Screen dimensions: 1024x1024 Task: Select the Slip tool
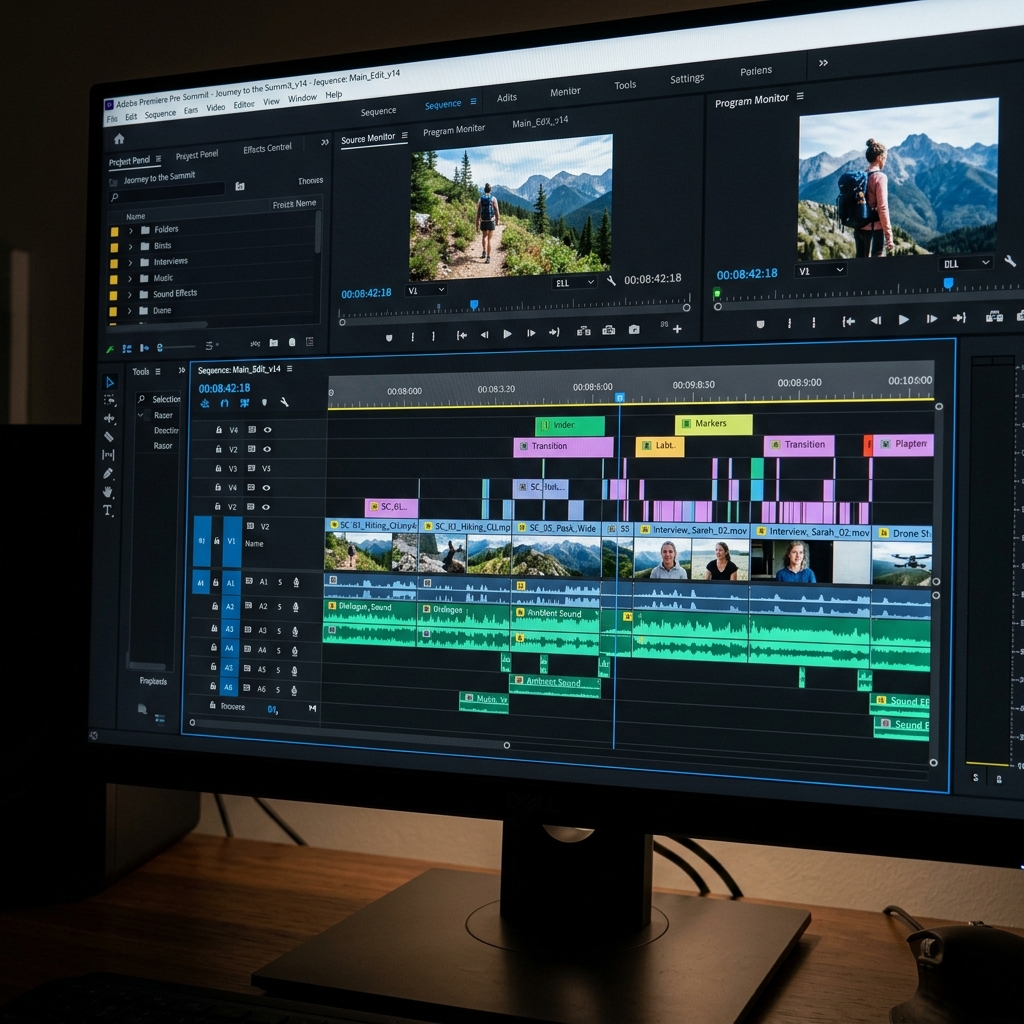pyautogui.click(x=108, y=455)
